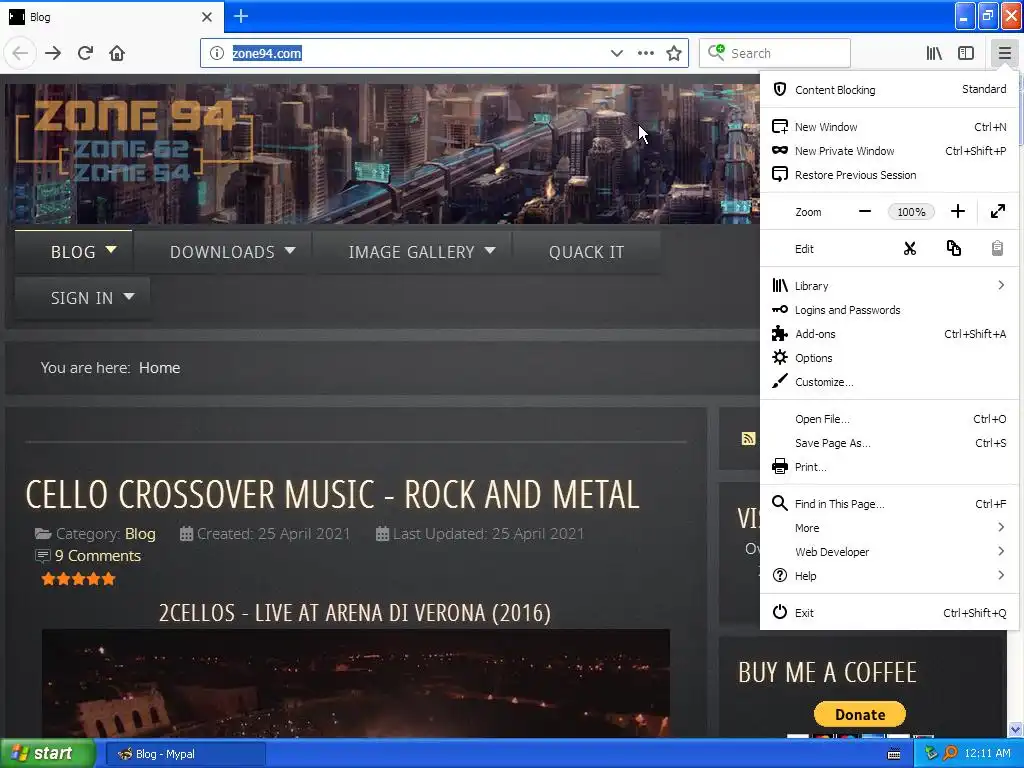Click the back navigation arrow
Image resolution: width=1024 pixels, height=768 pixels.
(20, 53)
